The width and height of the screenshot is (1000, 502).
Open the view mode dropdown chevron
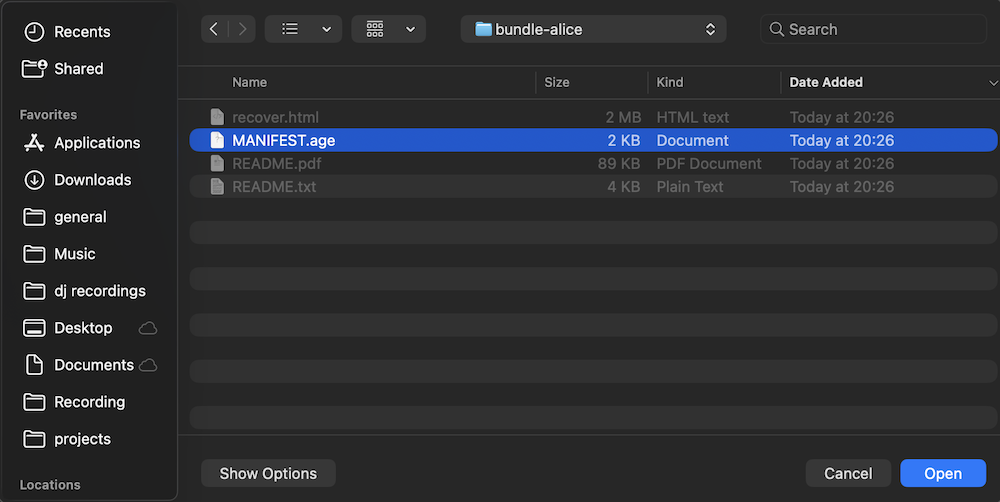[327, 29]
